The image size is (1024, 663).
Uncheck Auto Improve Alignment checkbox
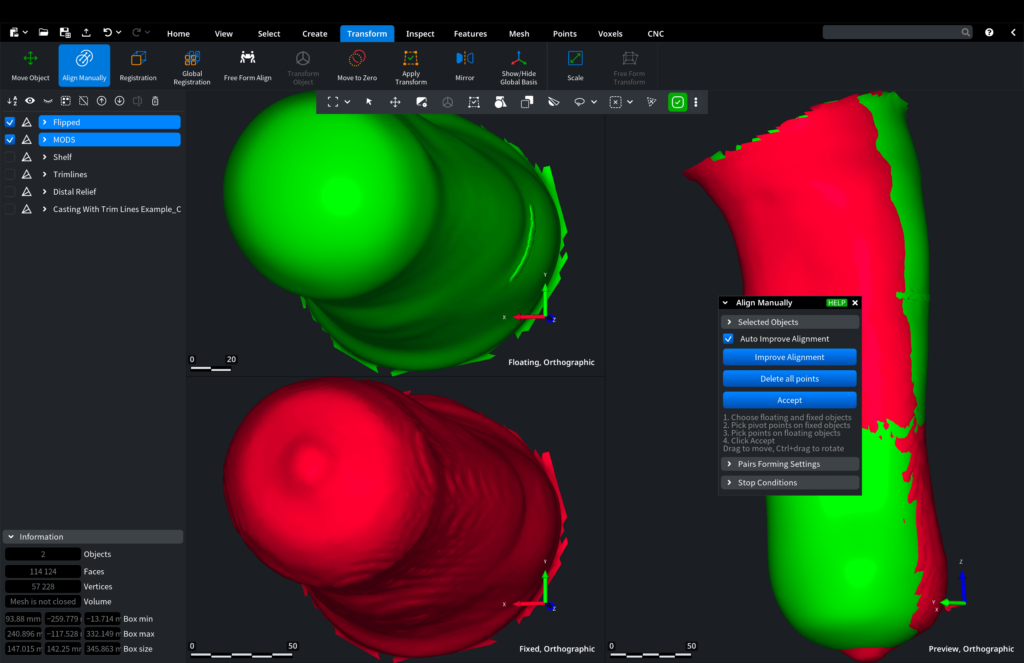click(x=729, y=339)
